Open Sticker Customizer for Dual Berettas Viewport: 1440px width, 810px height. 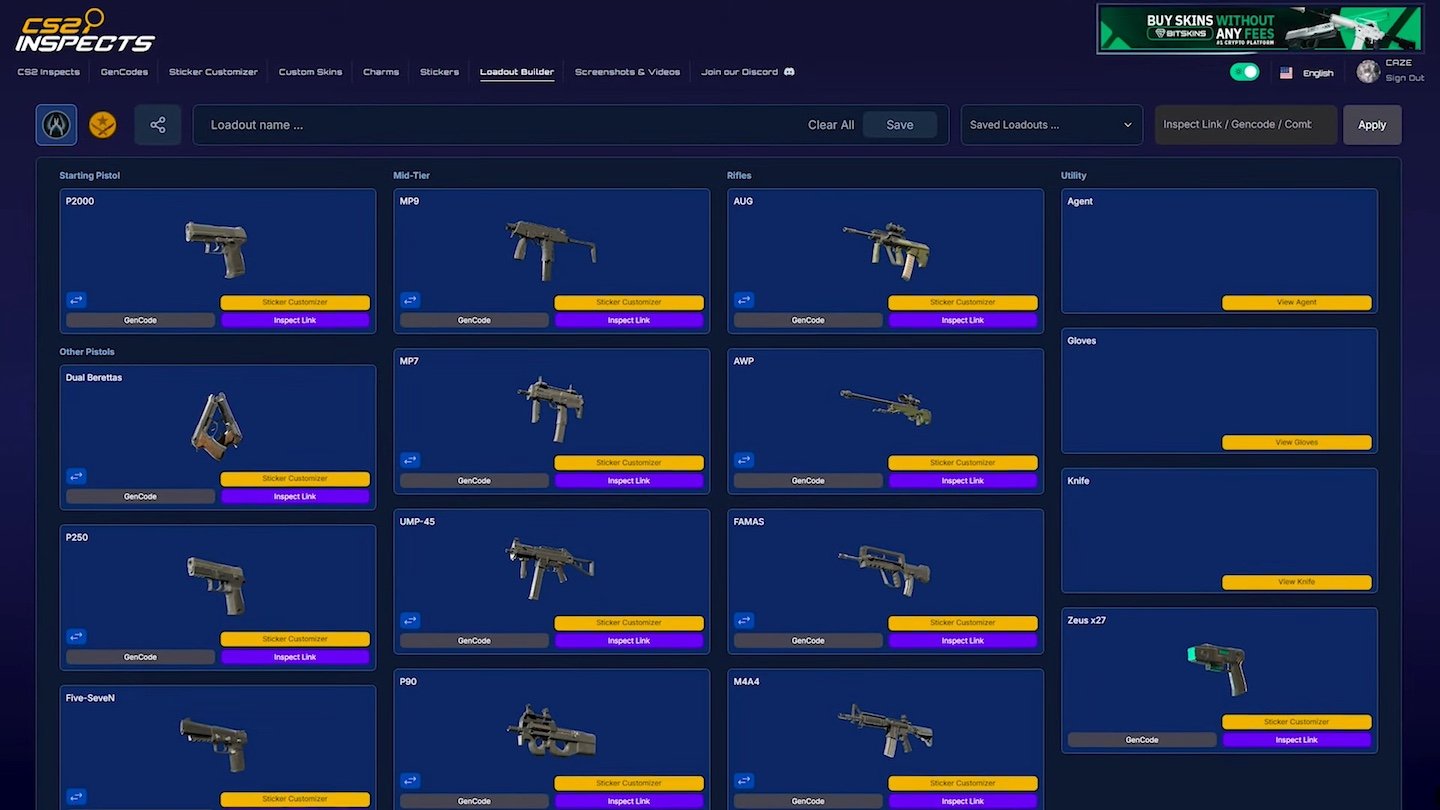pyautogui.click(x=295, y=479)
